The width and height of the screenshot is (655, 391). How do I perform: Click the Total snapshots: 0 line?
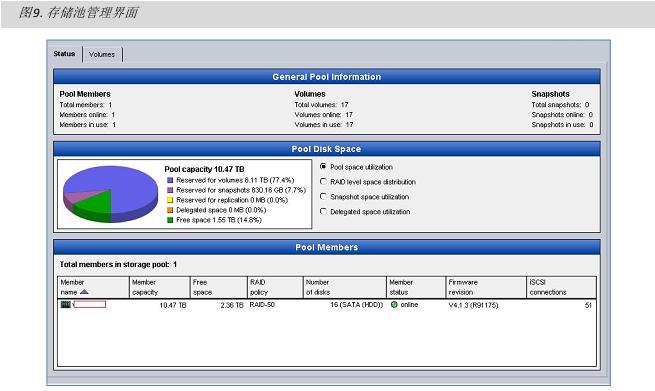pos(560,105)
